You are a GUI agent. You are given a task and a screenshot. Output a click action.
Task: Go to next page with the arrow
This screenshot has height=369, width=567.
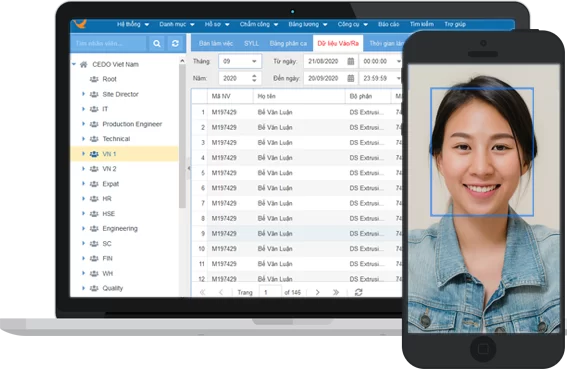tap(317, 292)
